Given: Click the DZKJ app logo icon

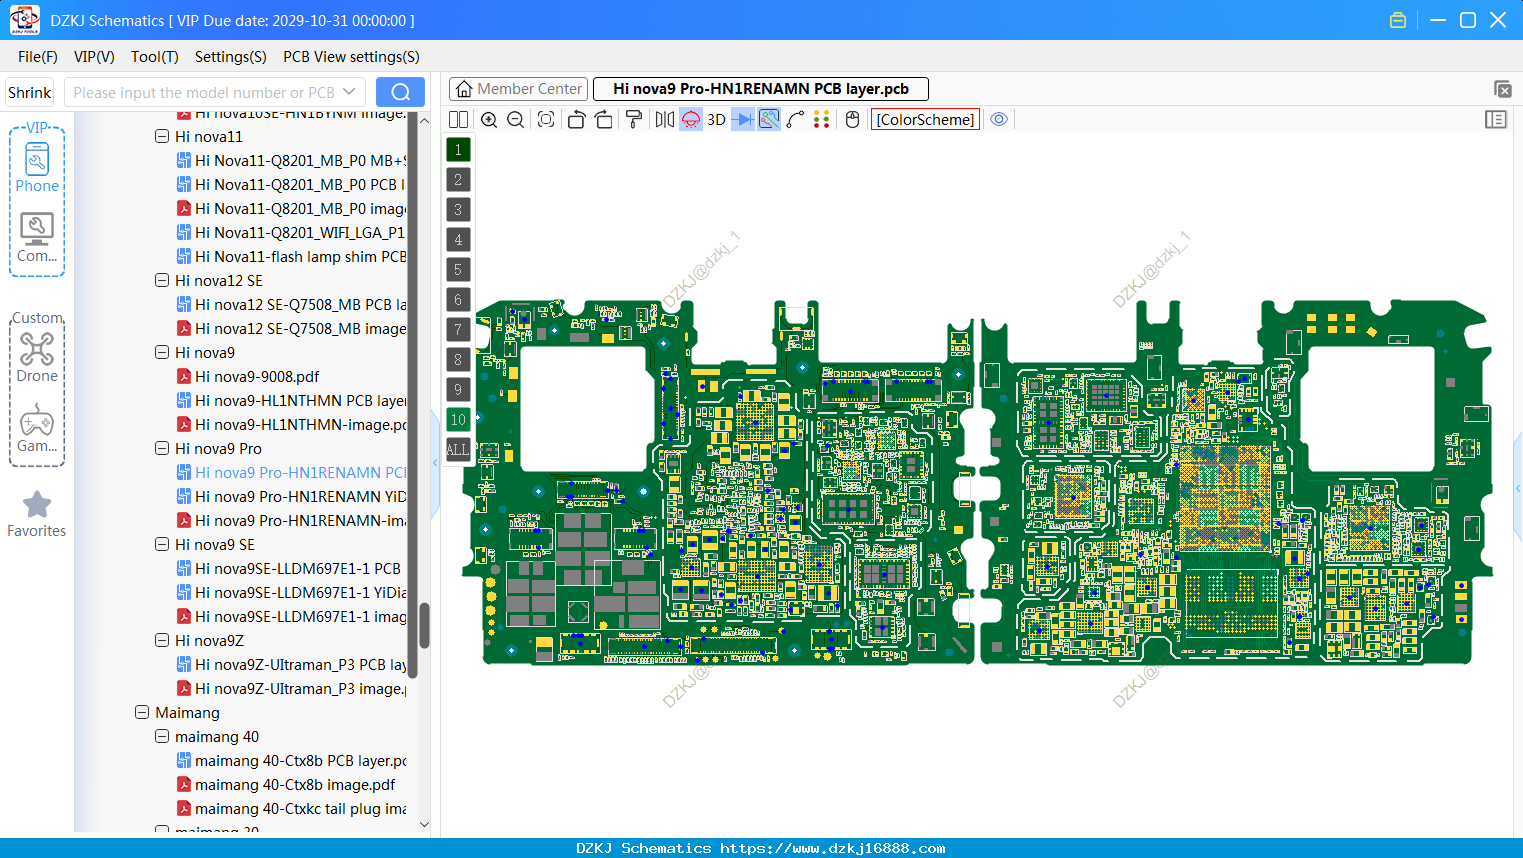Looking at the screenshot, I should pos(24,20).
